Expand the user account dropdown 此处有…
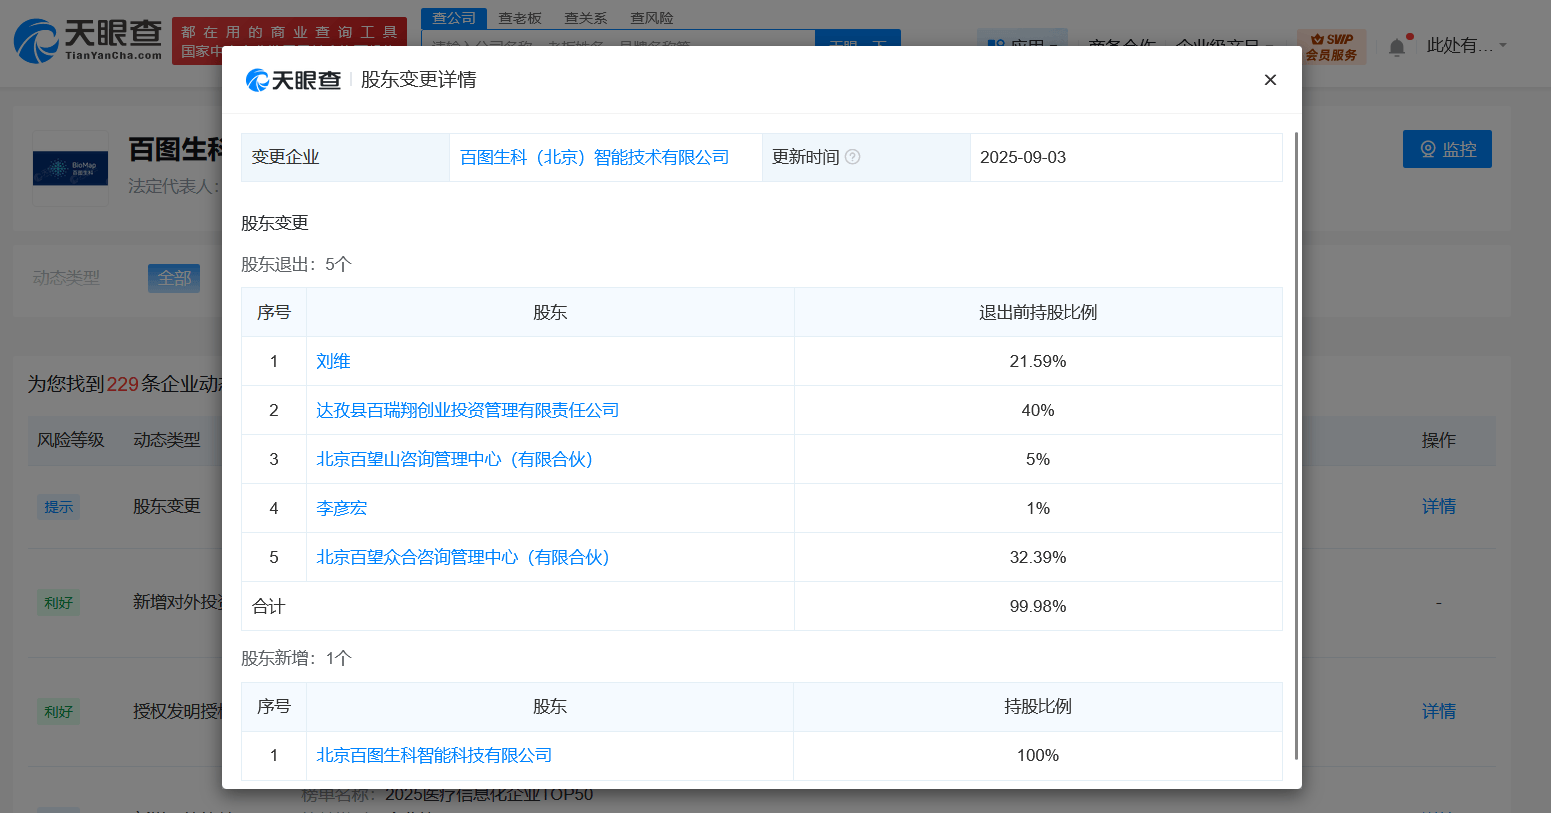 pos(1466,45)
